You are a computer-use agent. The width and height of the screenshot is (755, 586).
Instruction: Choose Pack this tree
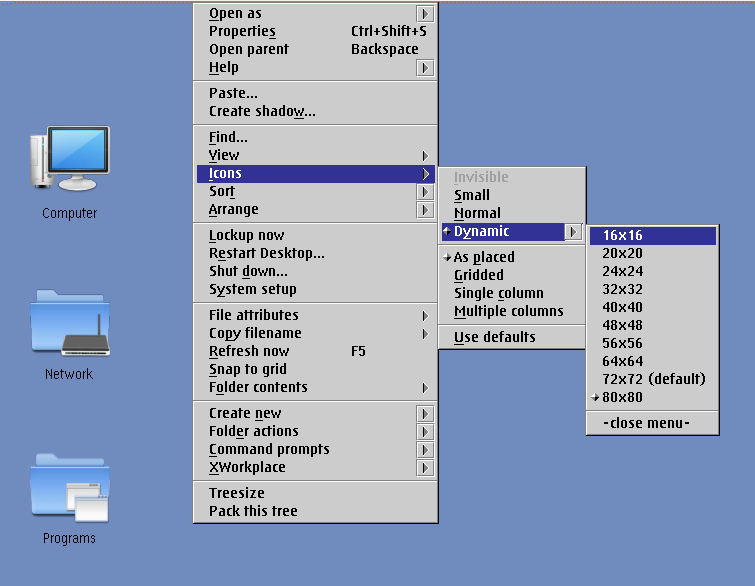[x=316, y=511]
